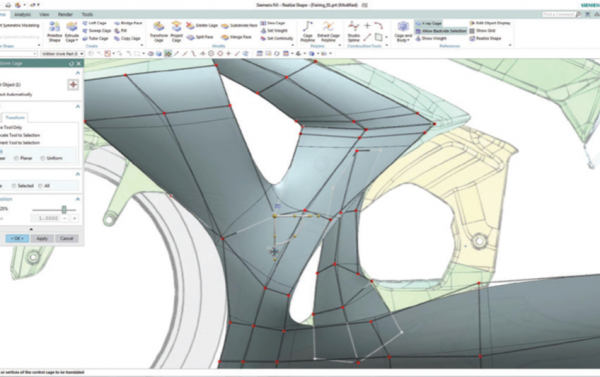Open the Studio Spline tool
The height and width of the screenshot is (377, 600).
354,31
